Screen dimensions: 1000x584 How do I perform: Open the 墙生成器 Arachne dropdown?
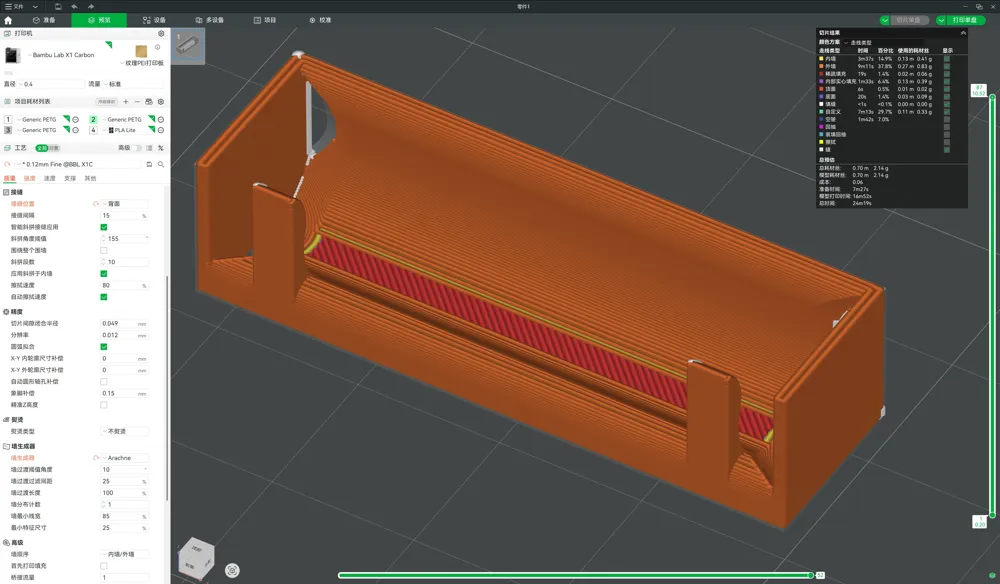click(x=124, y=458)
